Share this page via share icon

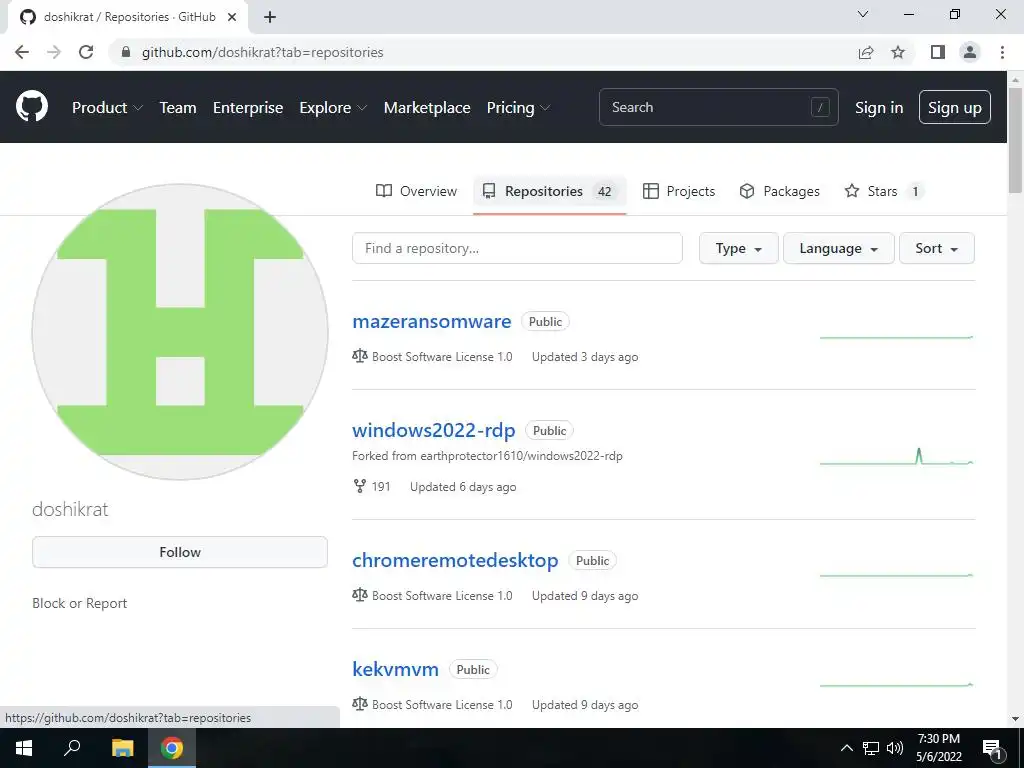(866, 52)
